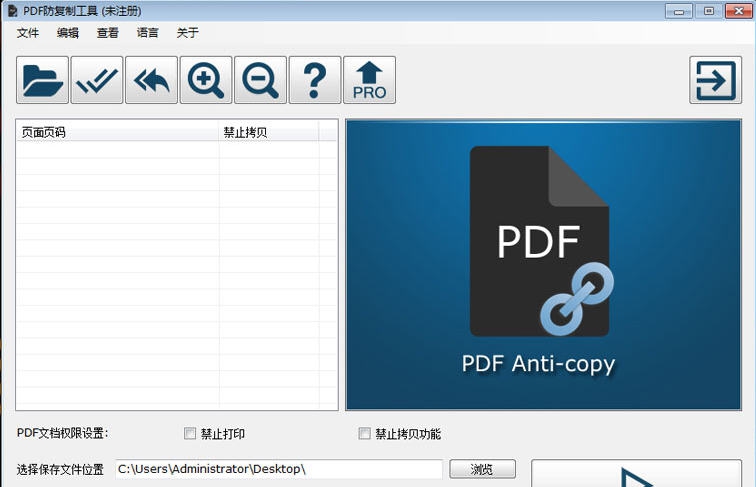
Task: Open the 文件 menu
Action: point(27,33)
